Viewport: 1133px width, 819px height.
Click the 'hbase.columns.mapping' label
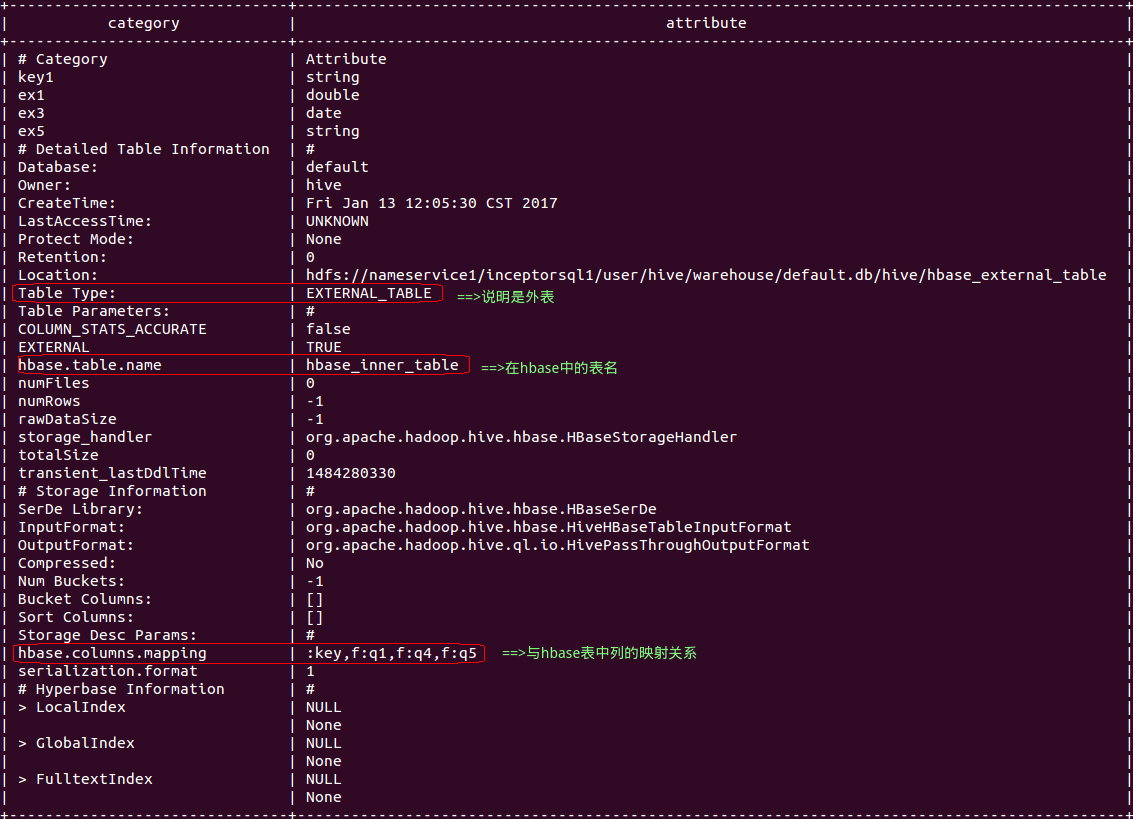point(112,653)
